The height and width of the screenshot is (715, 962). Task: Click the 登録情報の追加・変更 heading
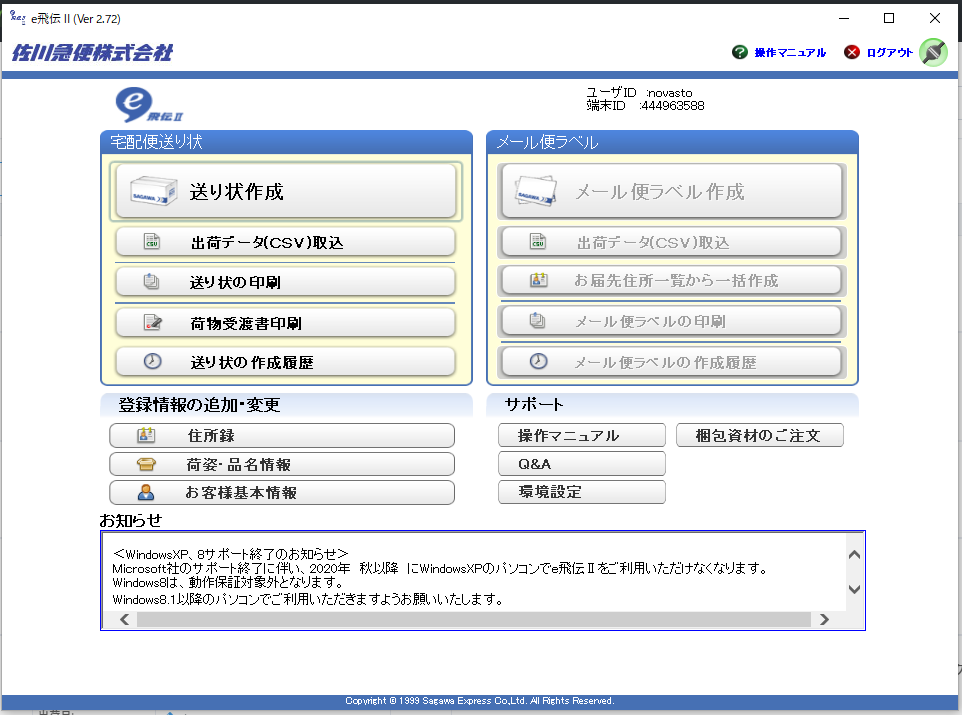click(x=199, y=405)
